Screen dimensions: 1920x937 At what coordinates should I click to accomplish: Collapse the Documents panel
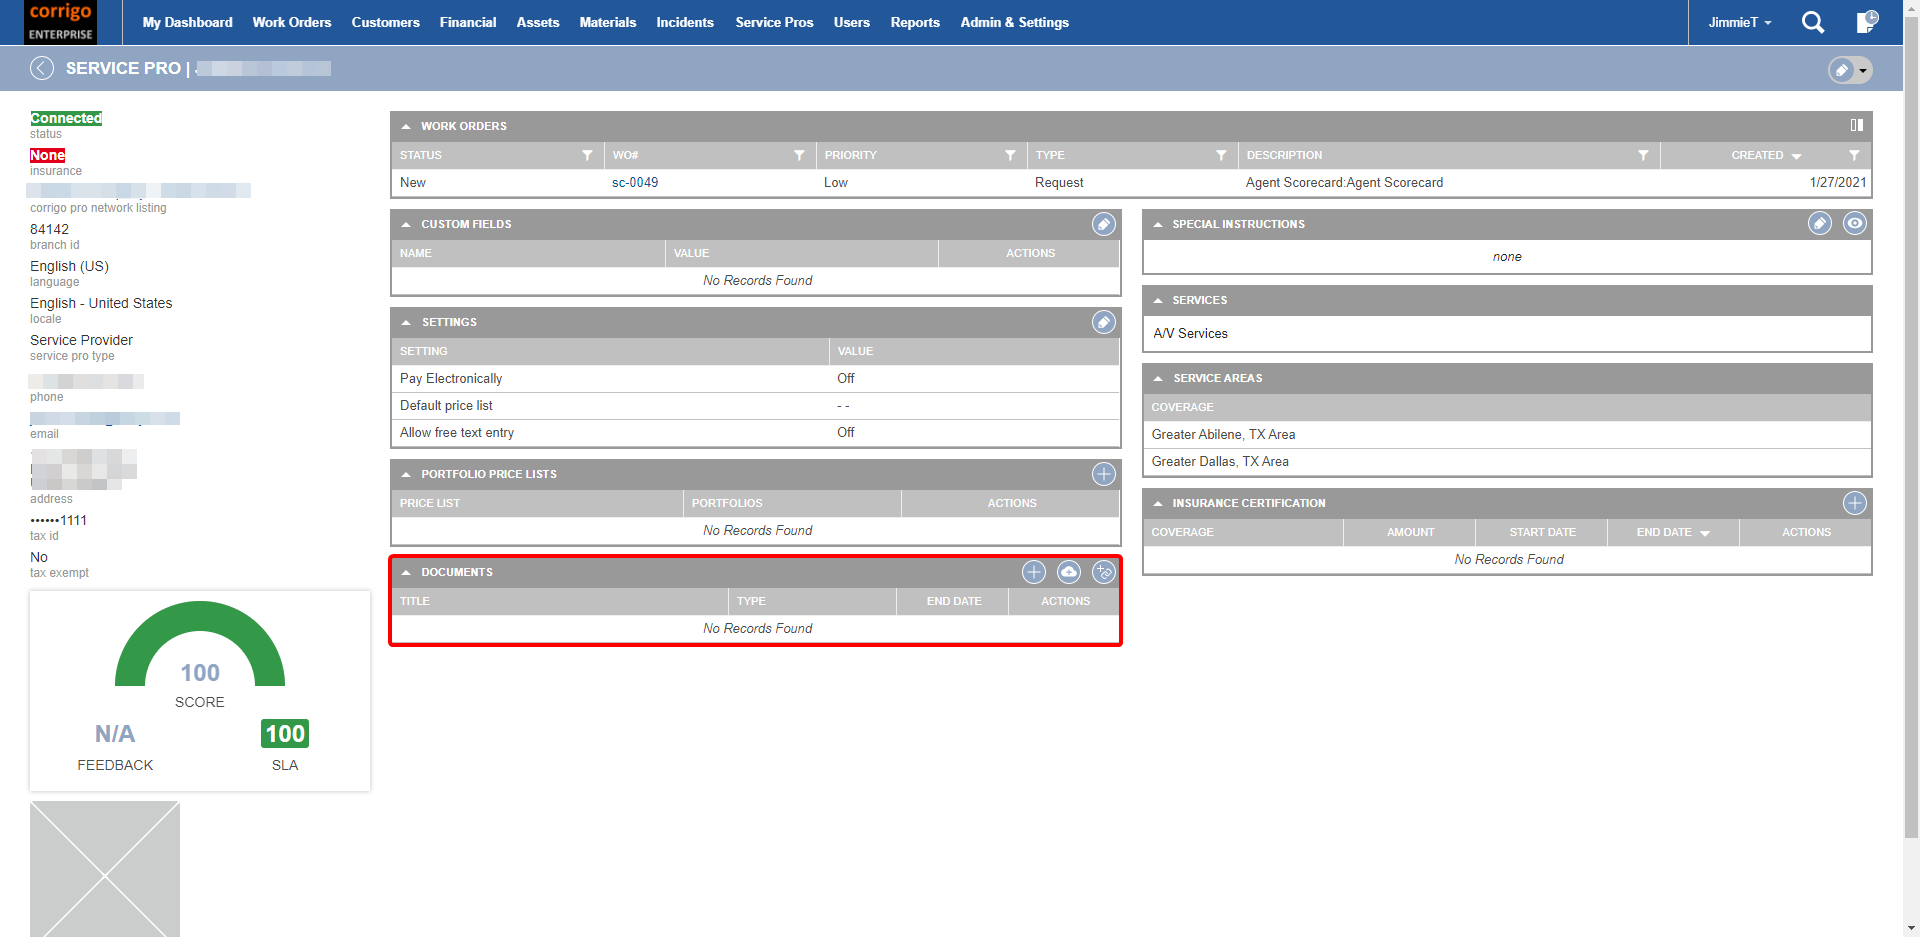(x=406, y=572)
